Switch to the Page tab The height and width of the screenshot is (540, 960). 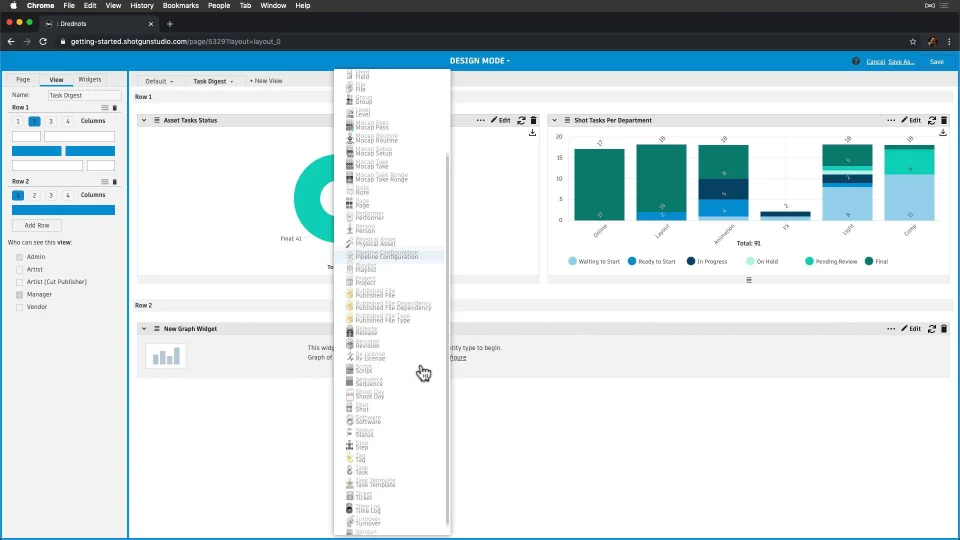pos(23,80)
